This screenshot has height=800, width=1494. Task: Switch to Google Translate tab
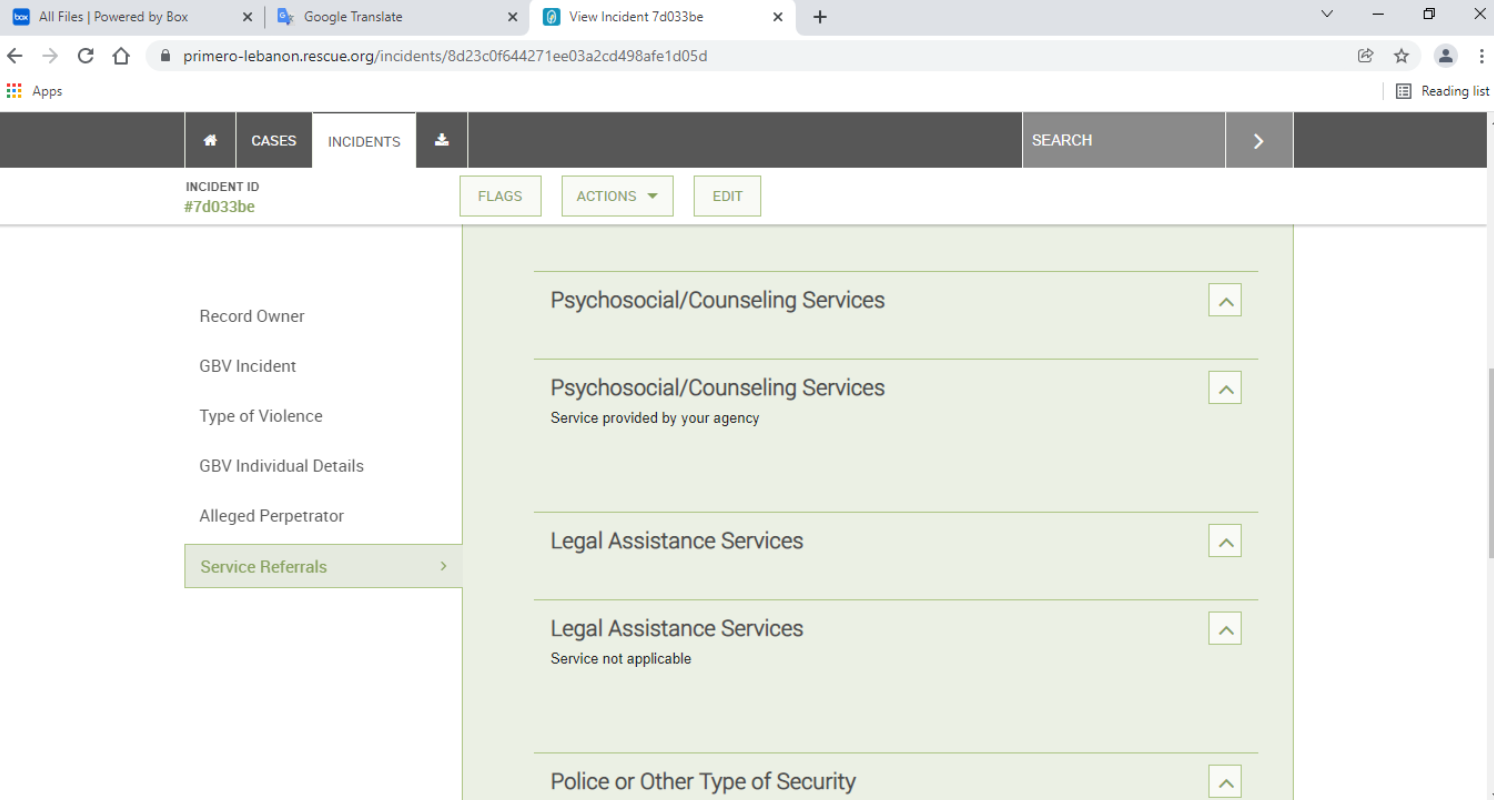[398, 17]
